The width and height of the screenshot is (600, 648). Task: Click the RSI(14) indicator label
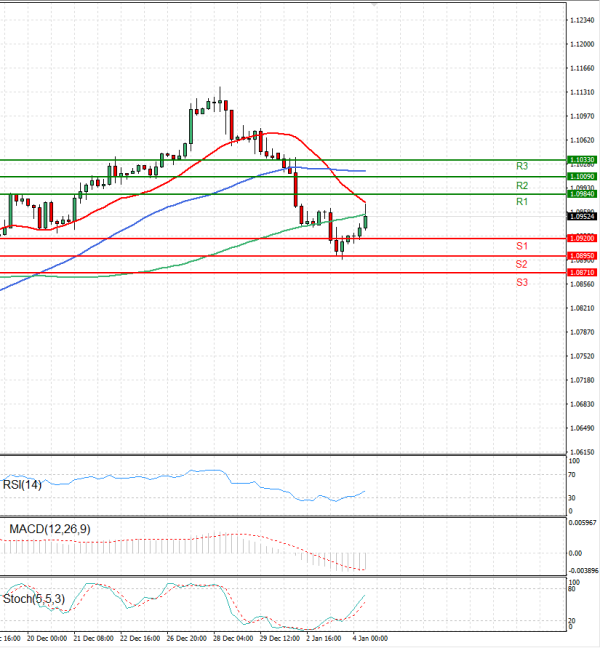pos(22,484)
